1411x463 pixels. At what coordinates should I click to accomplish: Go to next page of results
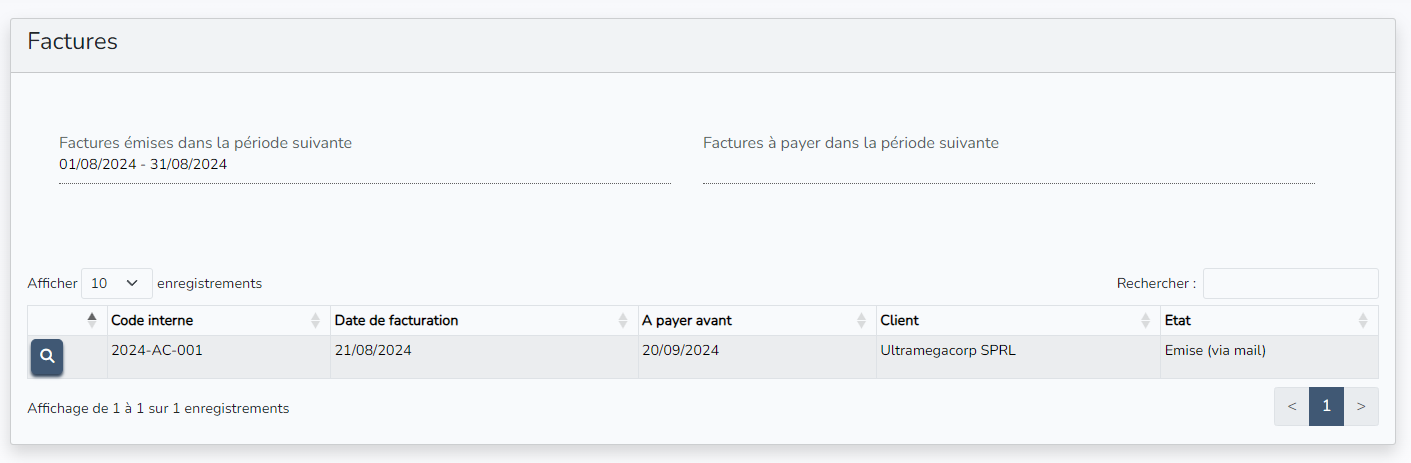1360,406
